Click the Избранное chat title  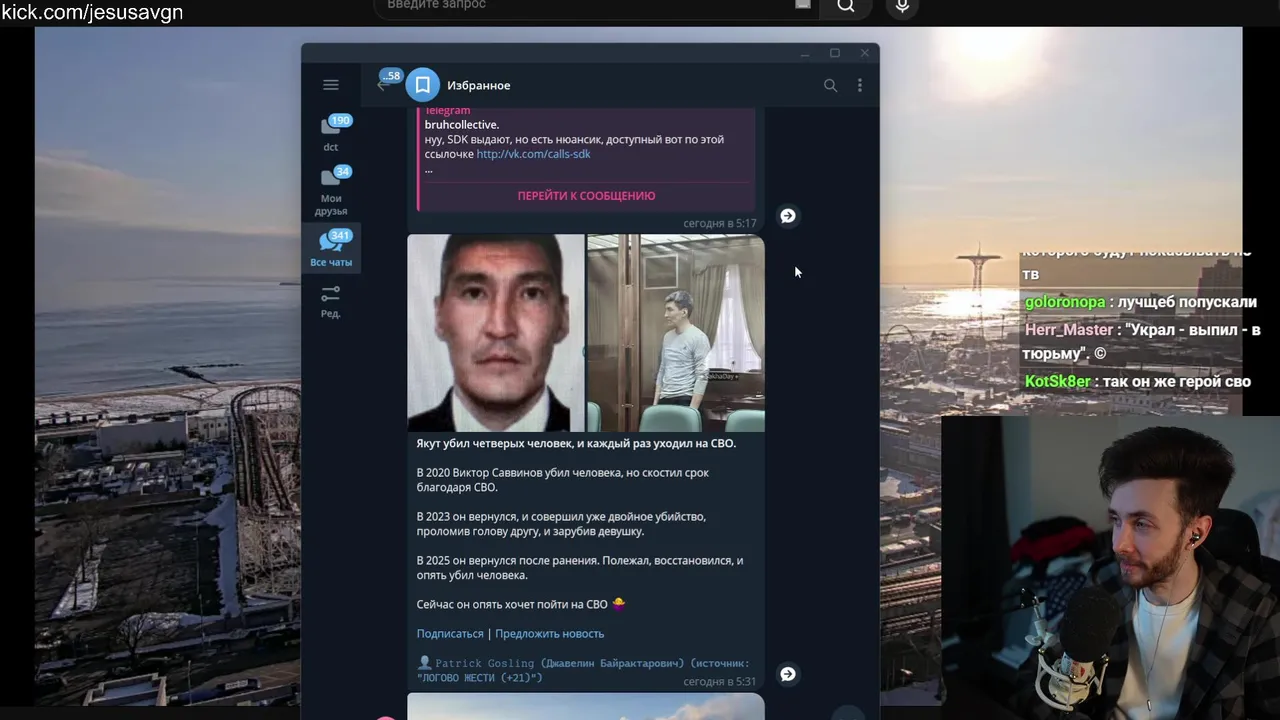point(478,85)
